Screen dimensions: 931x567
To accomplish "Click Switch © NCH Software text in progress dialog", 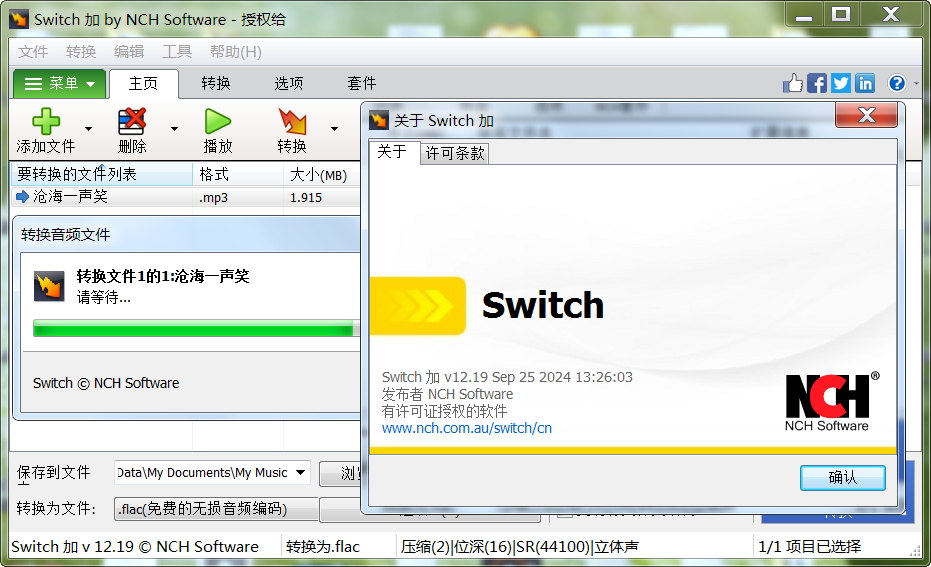I will tap(106, 383).
